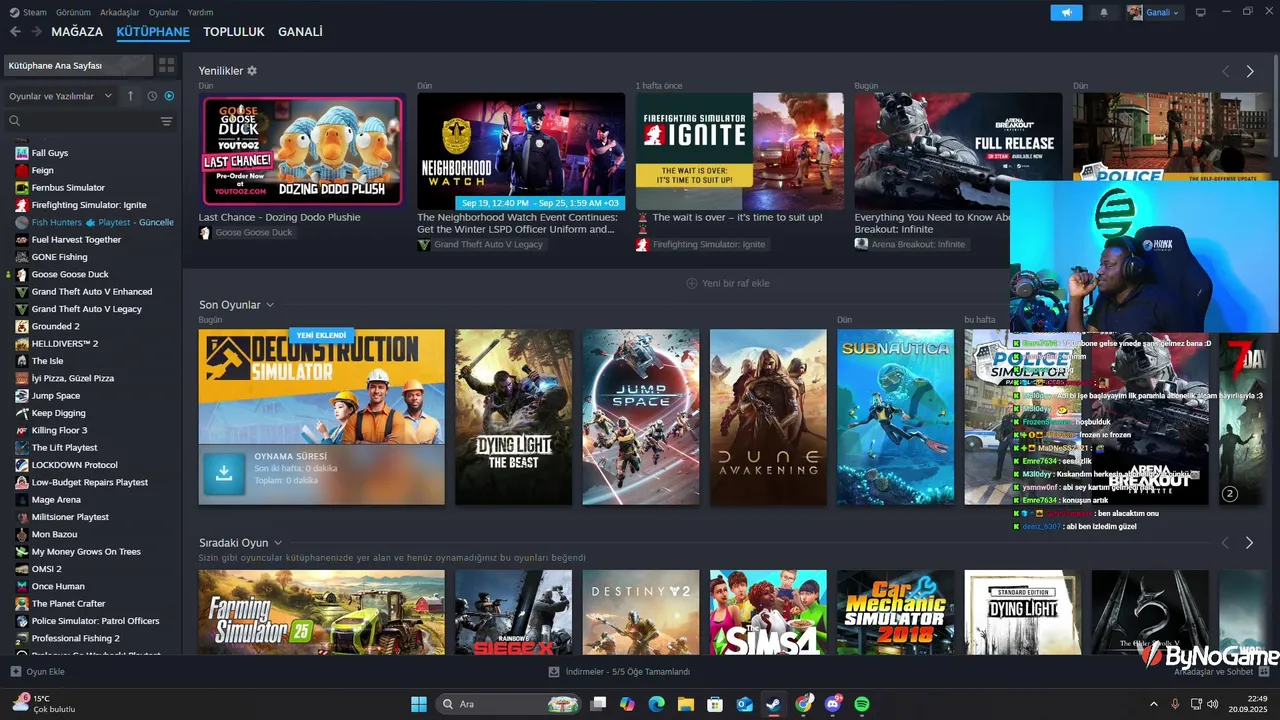Toggle sort direction arrow in library sidebar
Image resolution: width=1280 pixels, height=720 pixels.
[x=130, y=96]
